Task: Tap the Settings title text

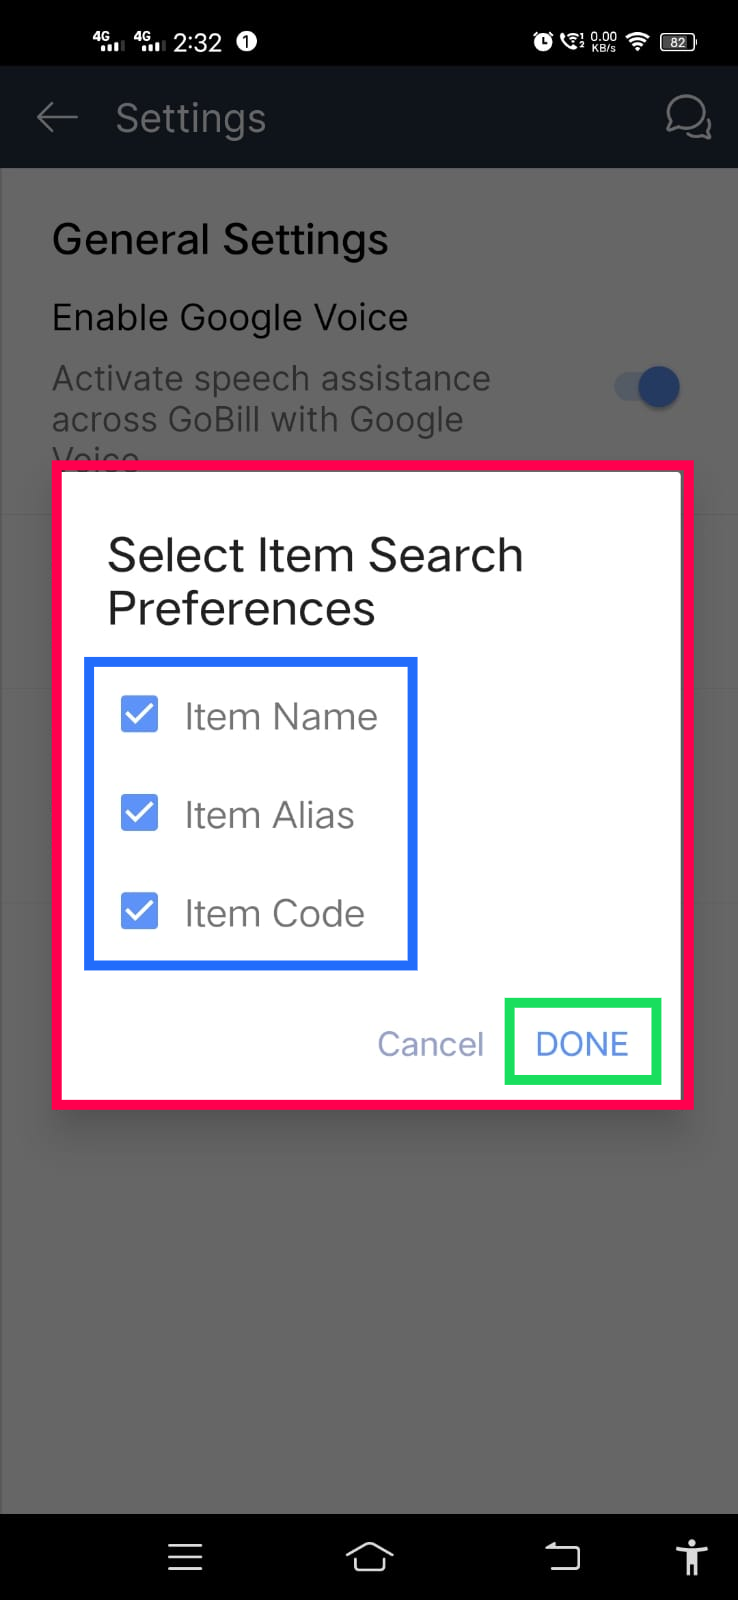Action: 191,118
